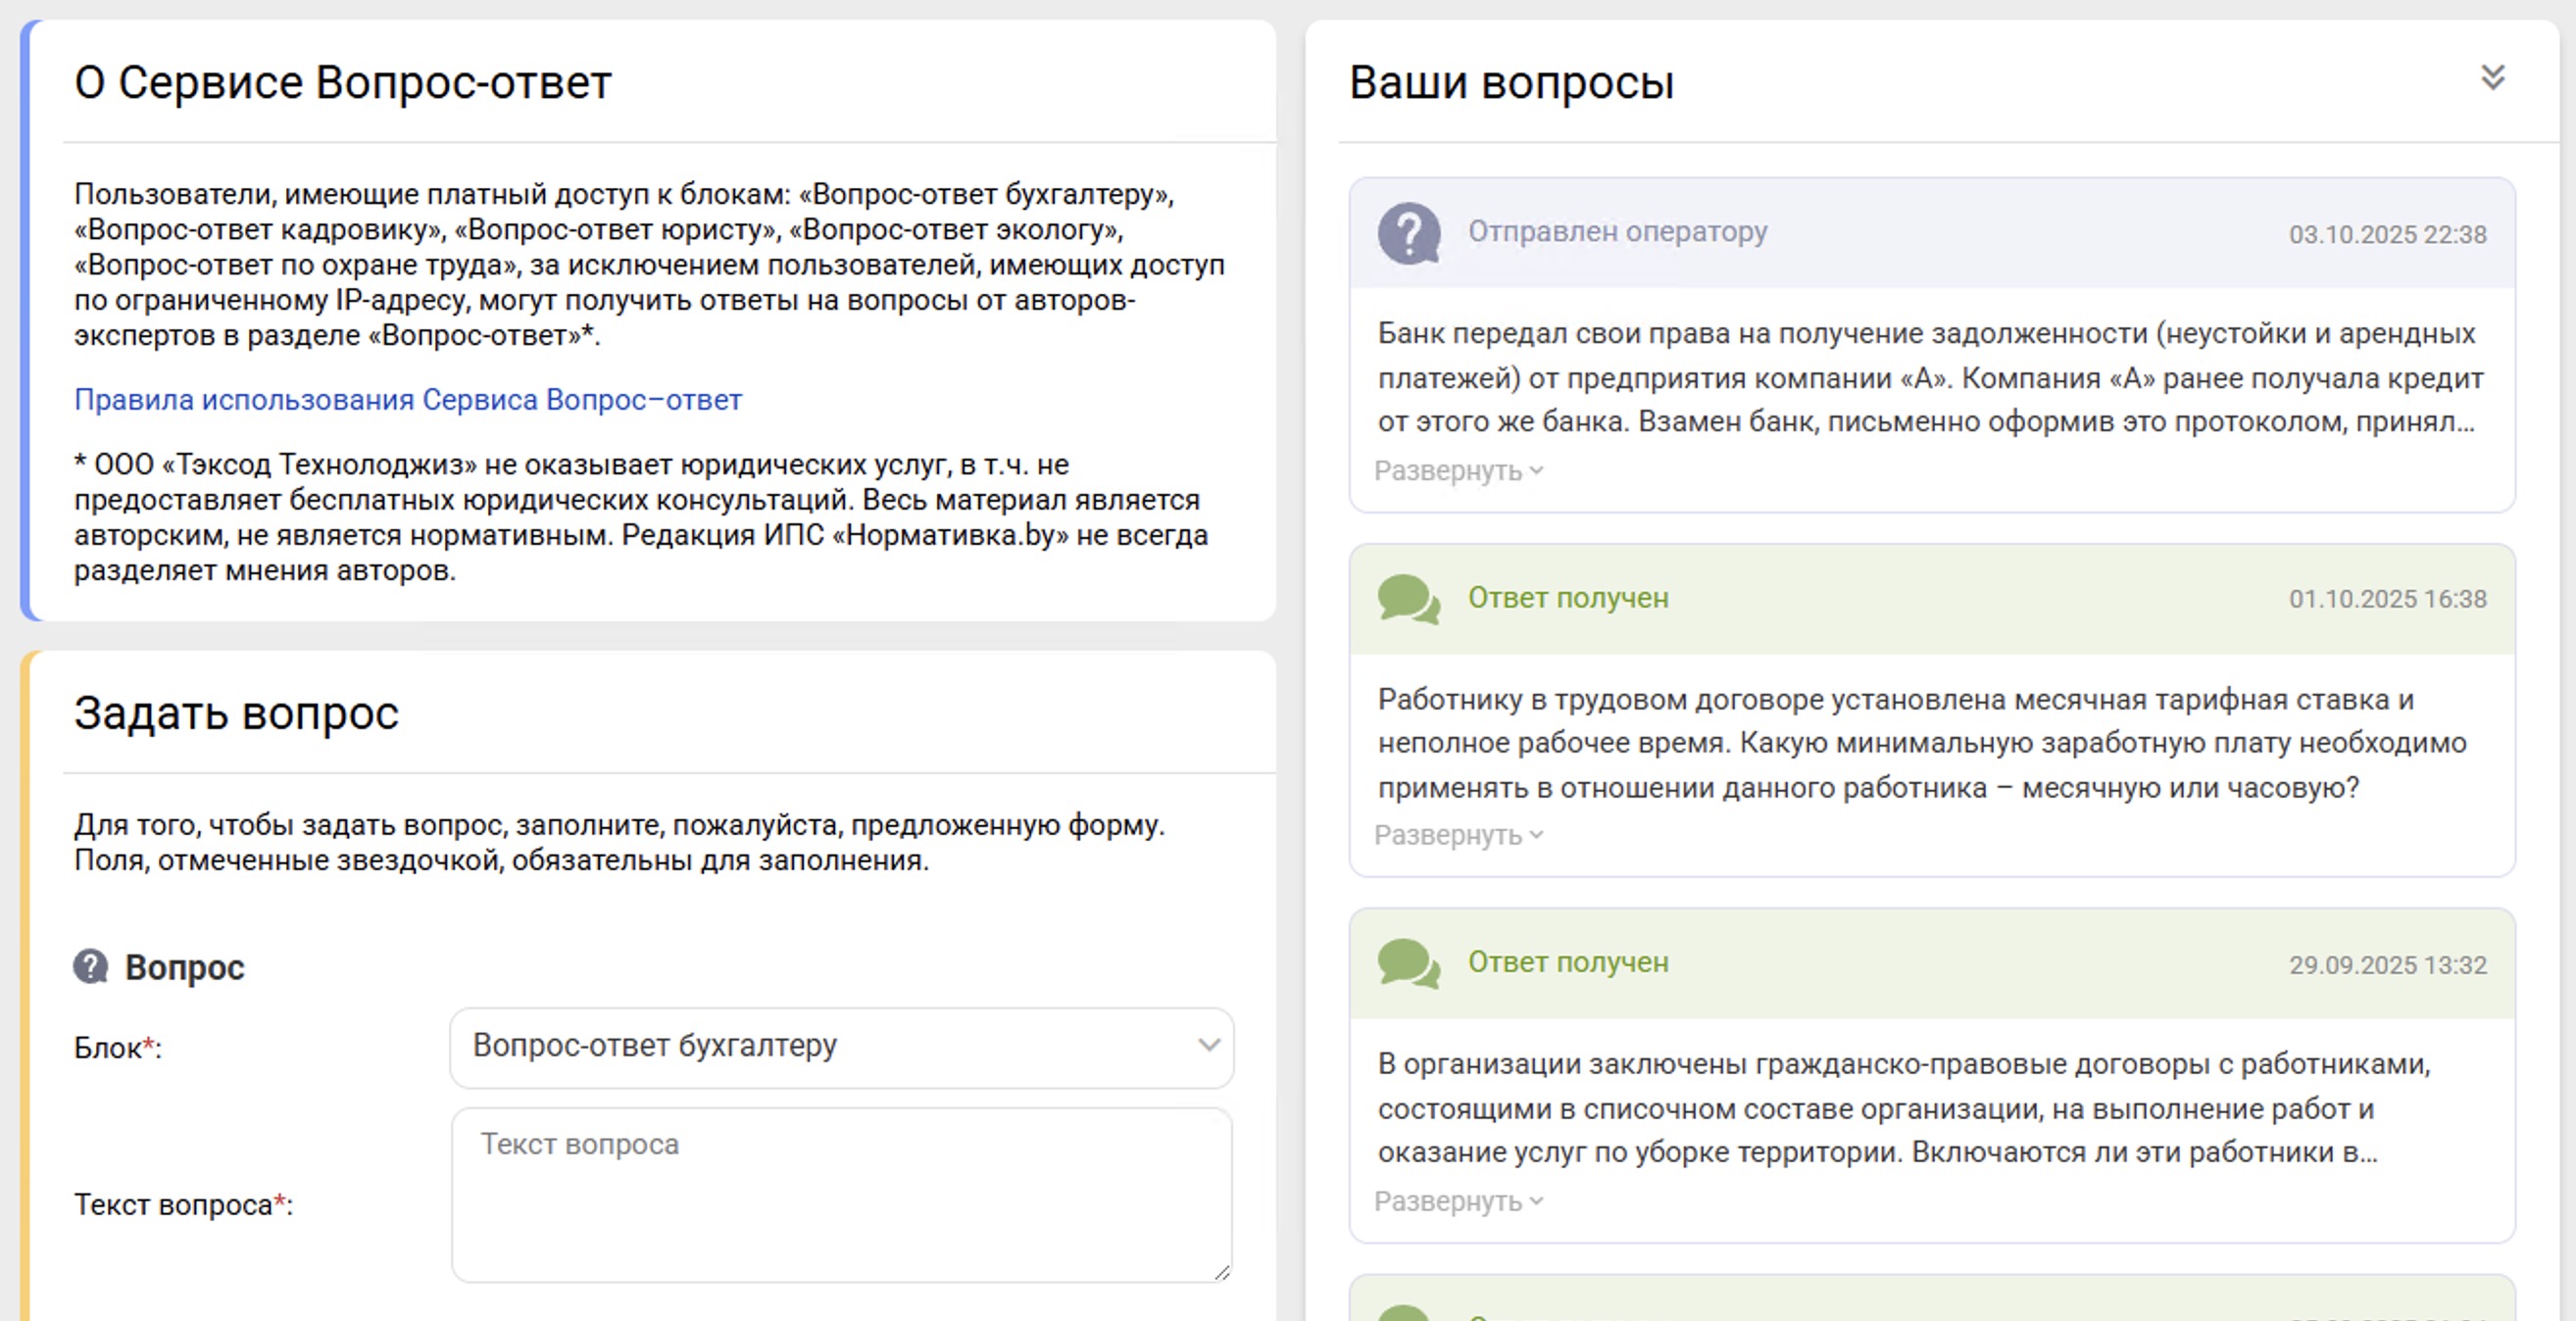Image resolution: width=2576 pixels, height=1321 pixels.
Task: Expand the monthly tariff rate question with 'Развернуть'
Action: tap(1458, 835)
